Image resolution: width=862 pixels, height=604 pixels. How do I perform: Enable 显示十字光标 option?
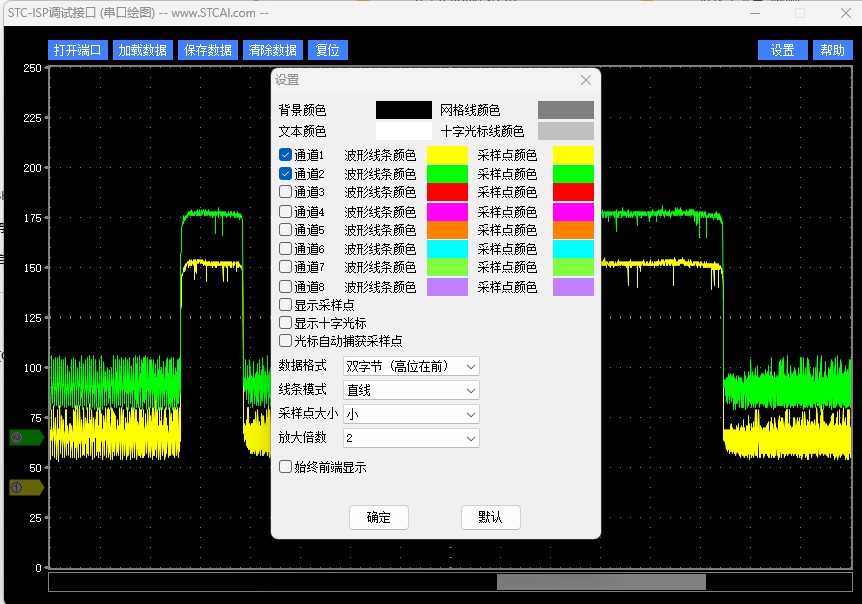[x=286, y=323]
